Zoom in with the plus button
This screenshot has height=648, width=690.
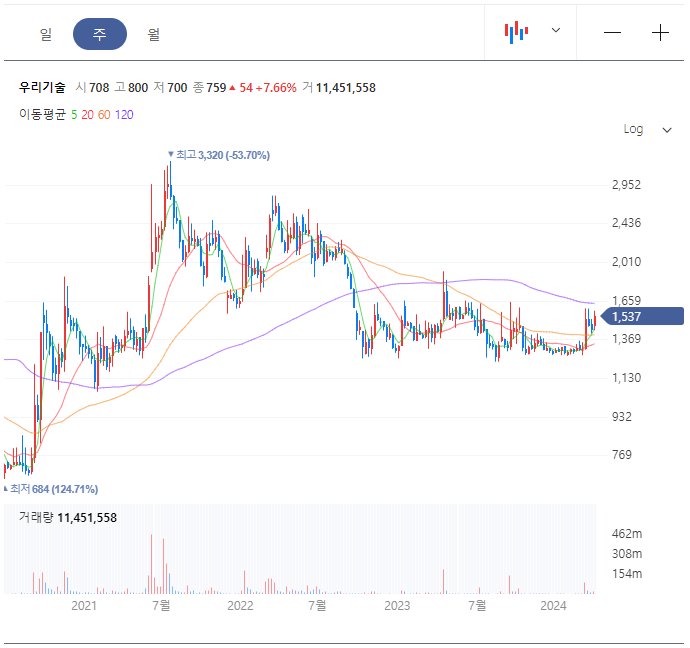(x=660, y=33)
